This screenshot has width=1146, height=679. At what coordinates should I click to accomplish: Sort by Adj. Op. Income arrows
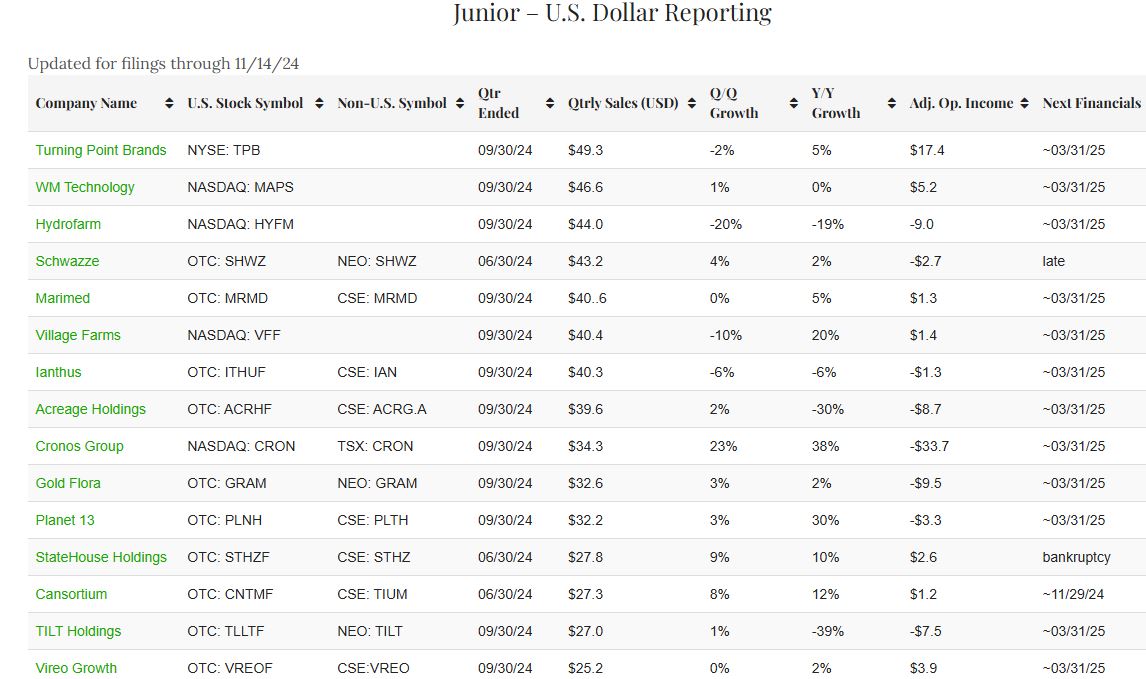[1025, 103]
